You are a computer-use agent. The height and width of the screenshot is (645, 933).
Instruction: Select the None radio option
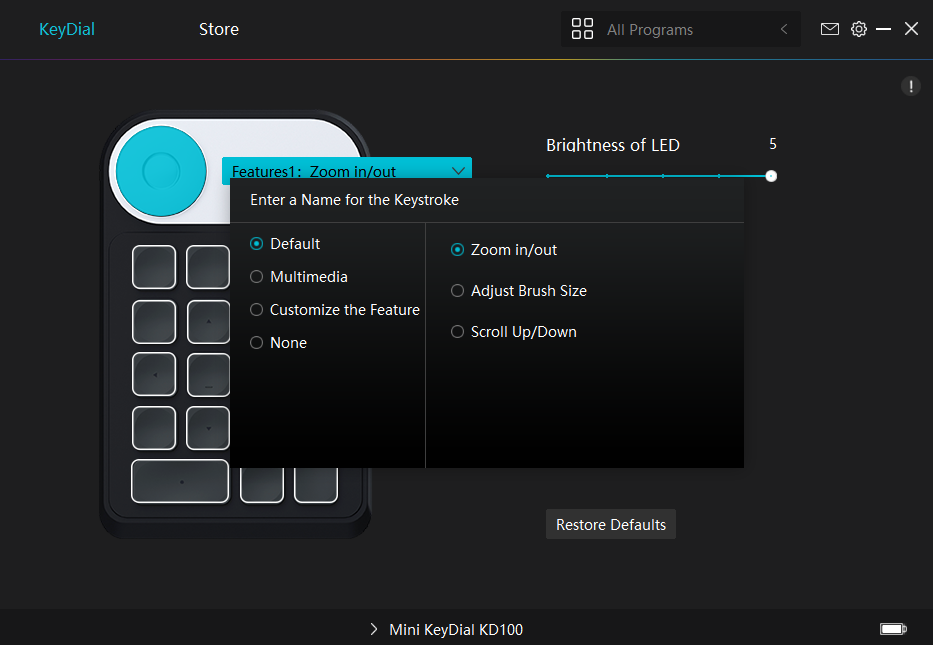(278, 343)
